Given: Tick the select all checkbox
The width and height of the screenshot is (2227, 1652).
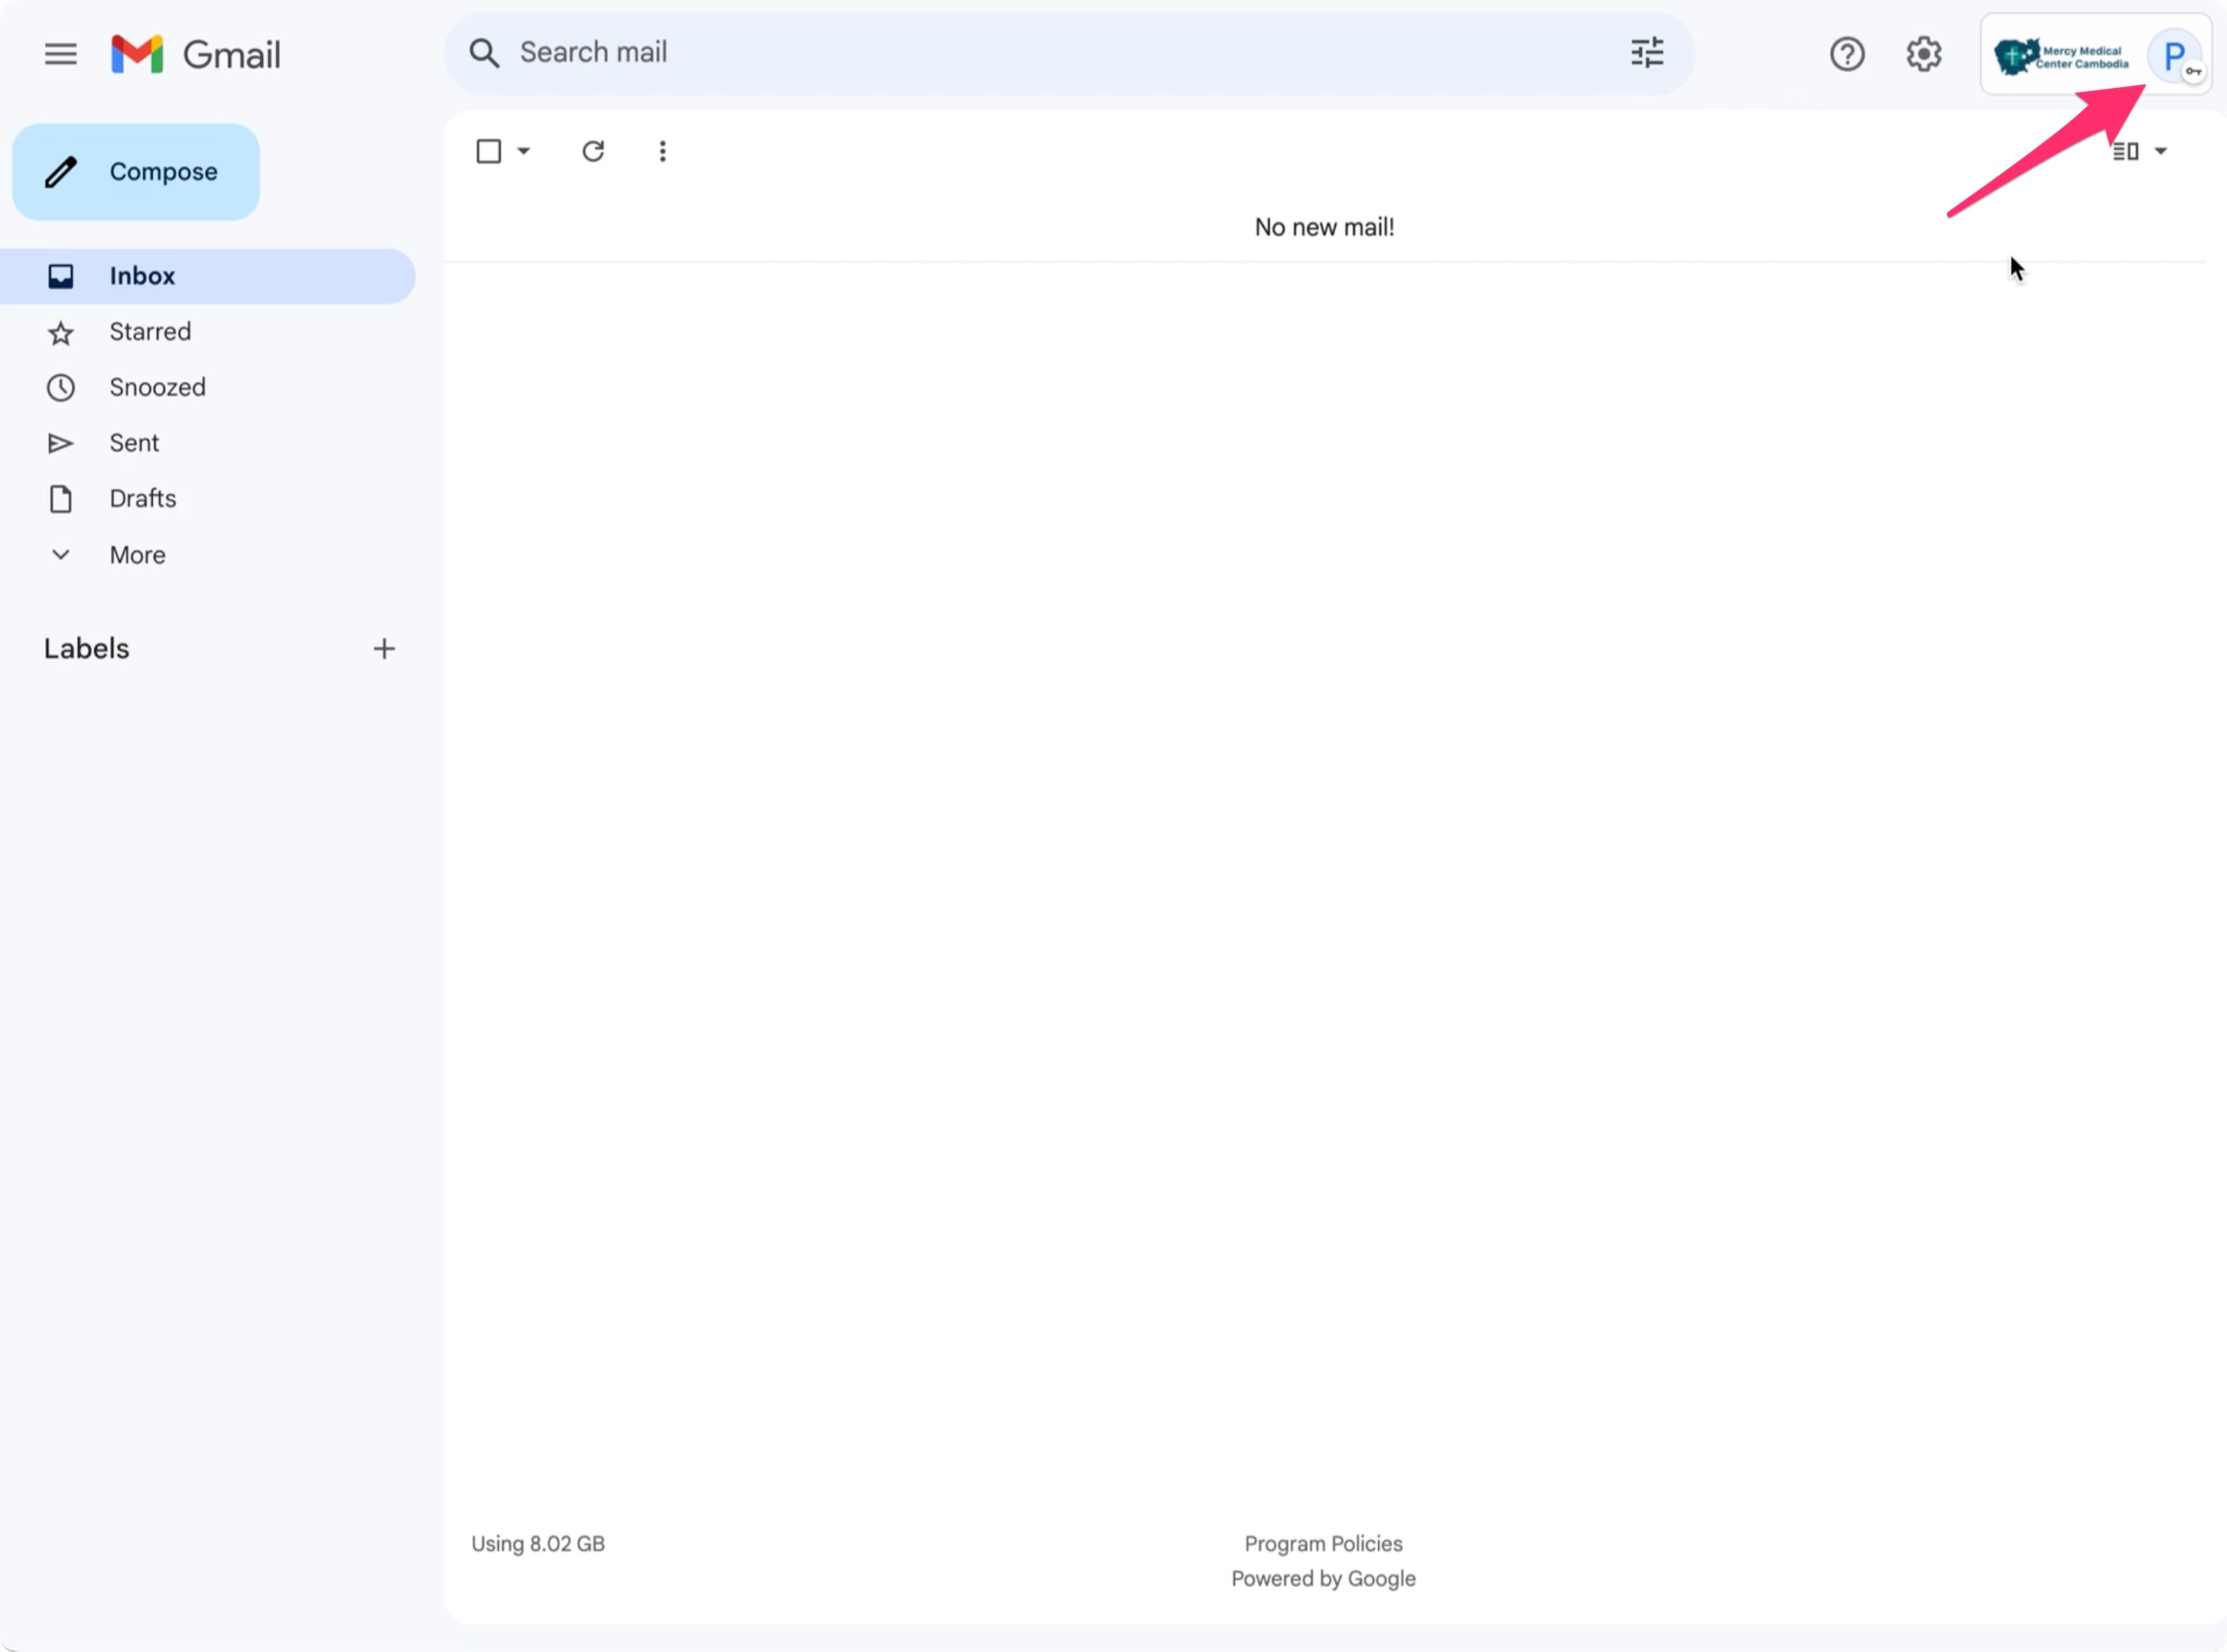Looking at the screenshot, I should coord(488,151).
